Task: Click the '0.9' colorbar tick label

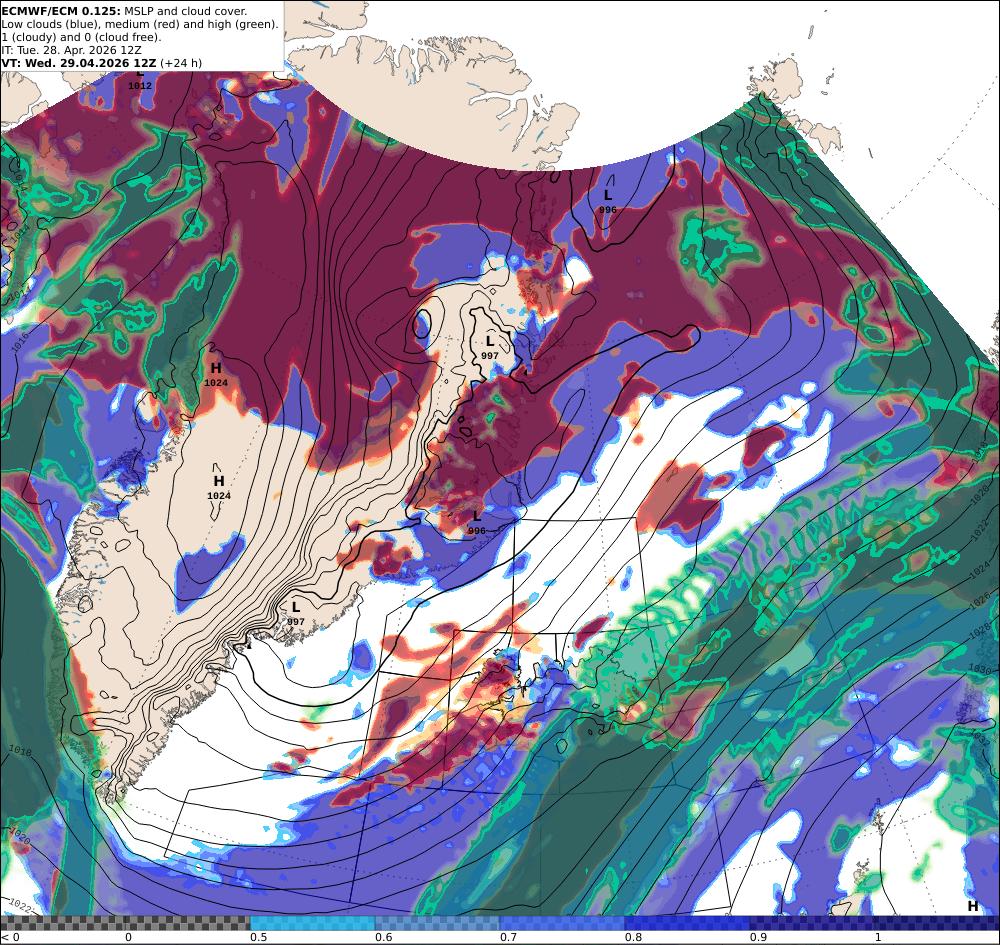Action: point(758,937)
